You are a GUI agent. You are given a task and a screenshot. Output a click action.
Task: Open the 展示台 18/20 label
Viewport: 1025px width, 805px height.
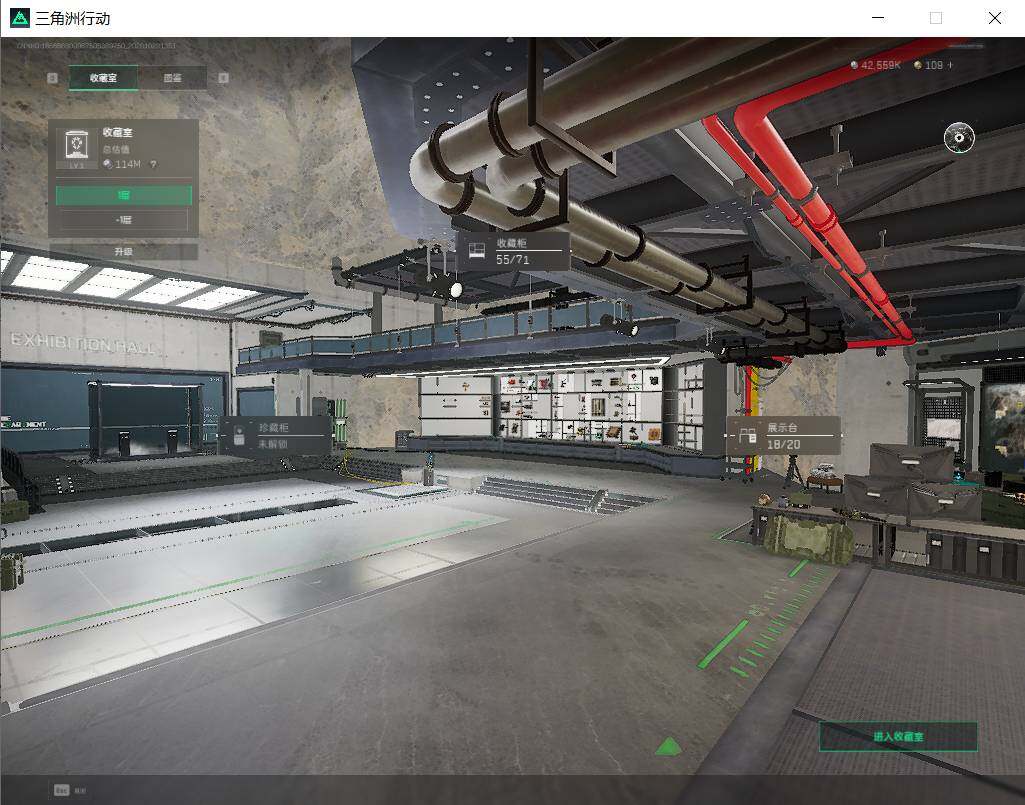pos(783,436)
